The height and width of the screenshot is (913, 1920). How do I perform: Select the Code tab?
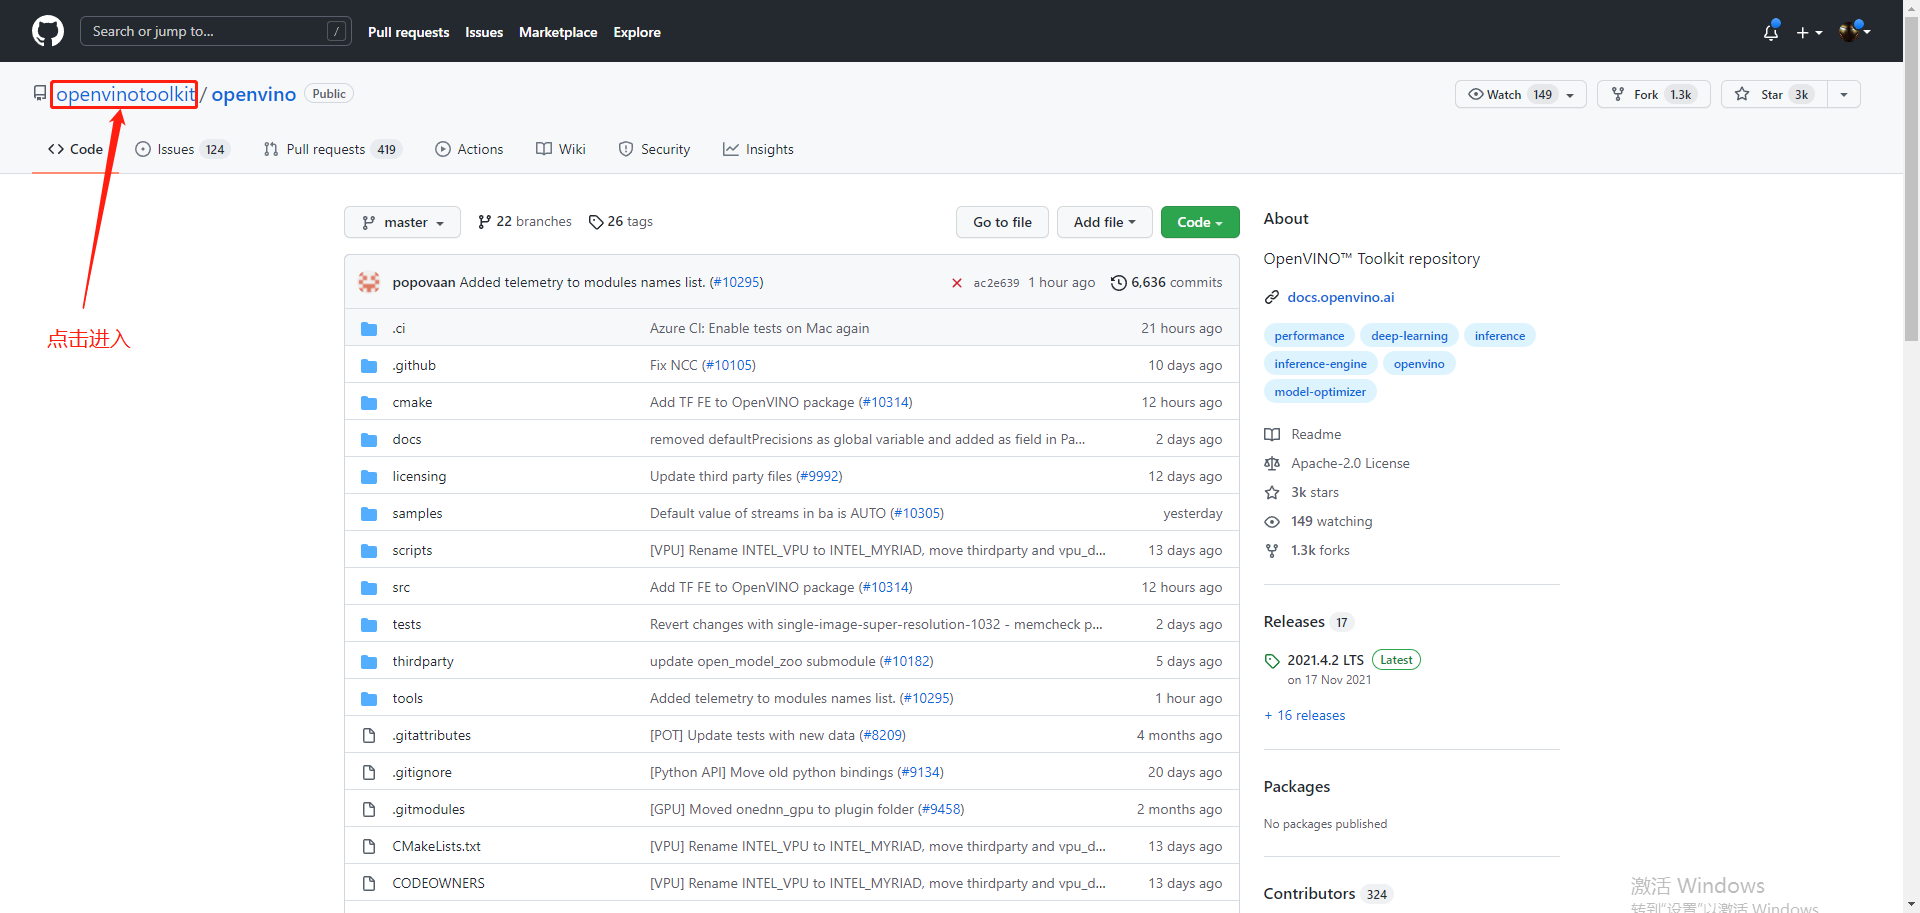click(x=75, y=149)
